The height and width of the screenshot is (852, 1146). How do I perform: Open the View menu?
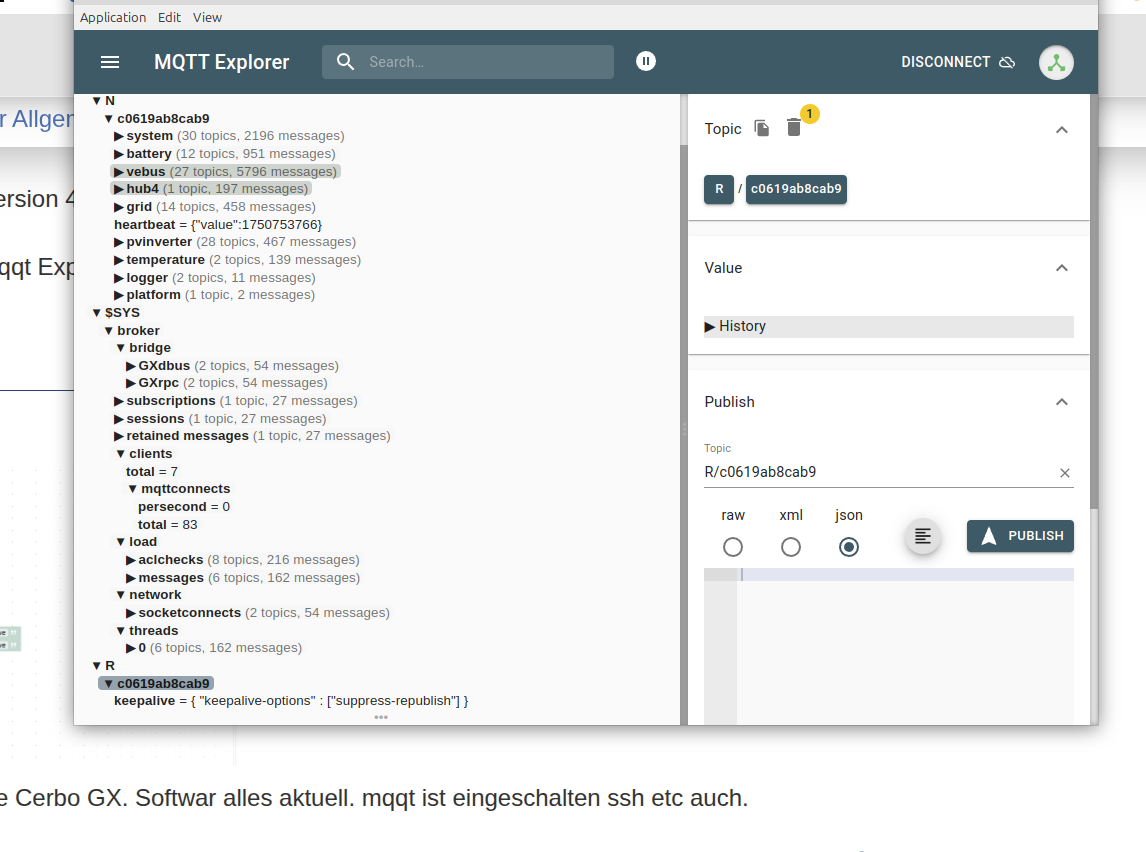click(x=208, y=18)
